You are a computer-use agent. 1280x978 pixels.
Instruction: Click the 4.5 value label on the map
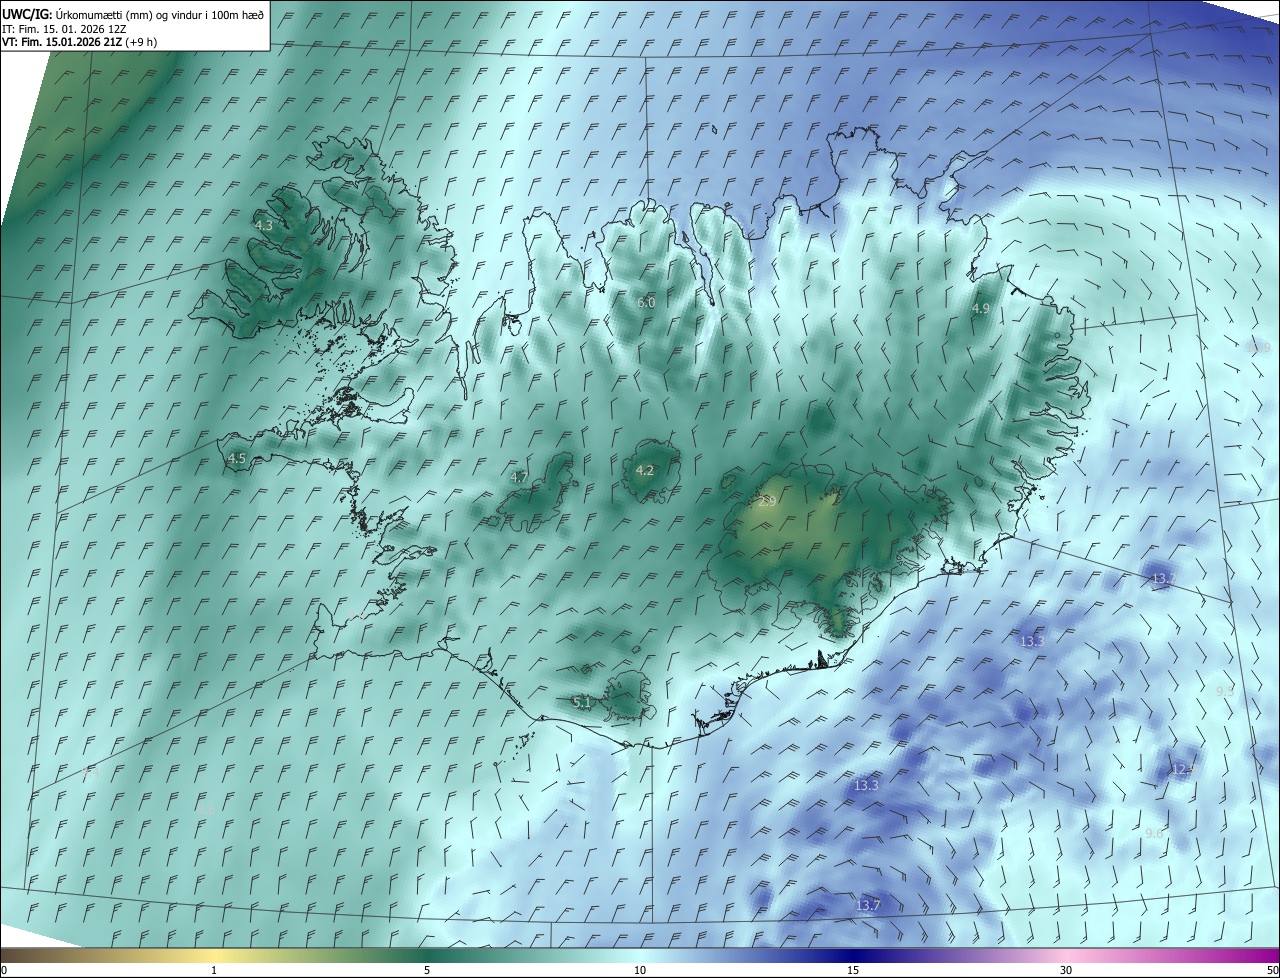237,458
